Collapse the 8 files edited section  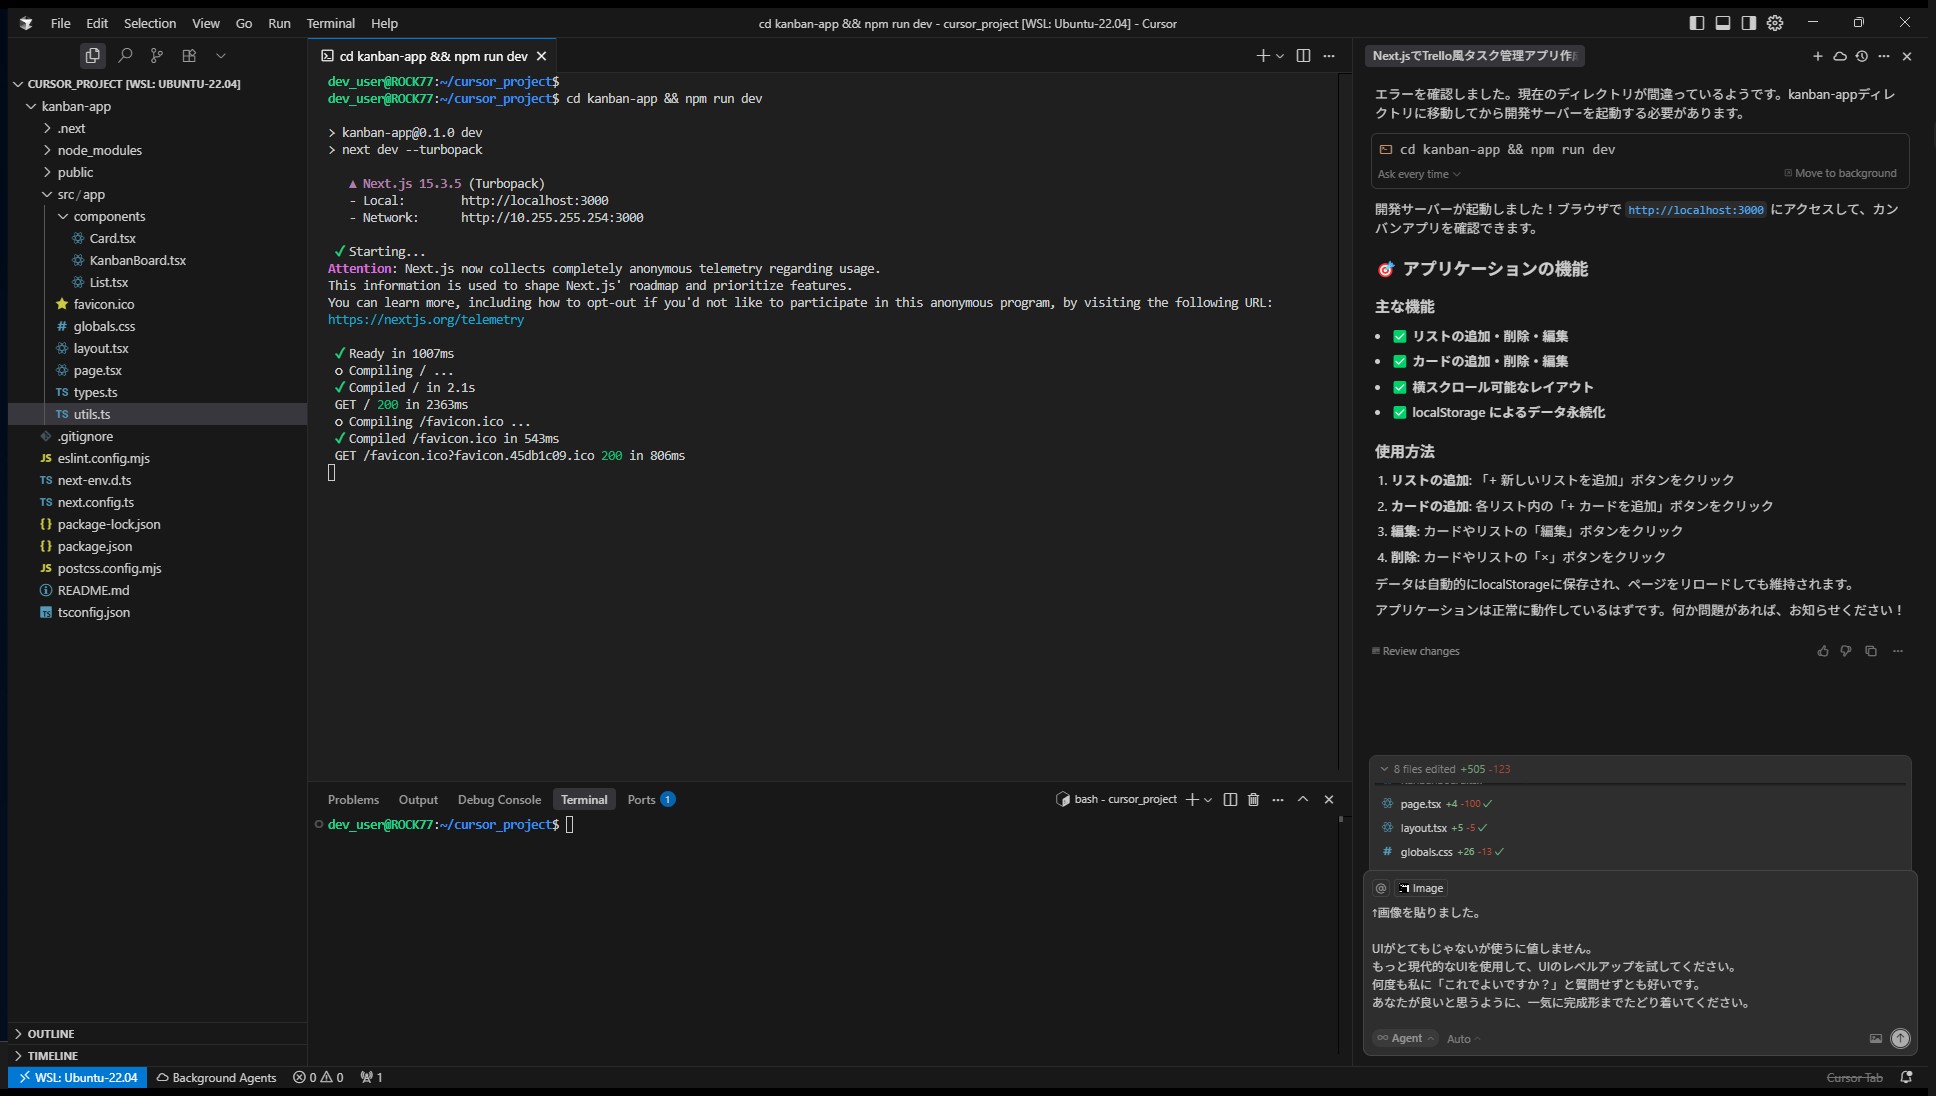point(1384,769)
